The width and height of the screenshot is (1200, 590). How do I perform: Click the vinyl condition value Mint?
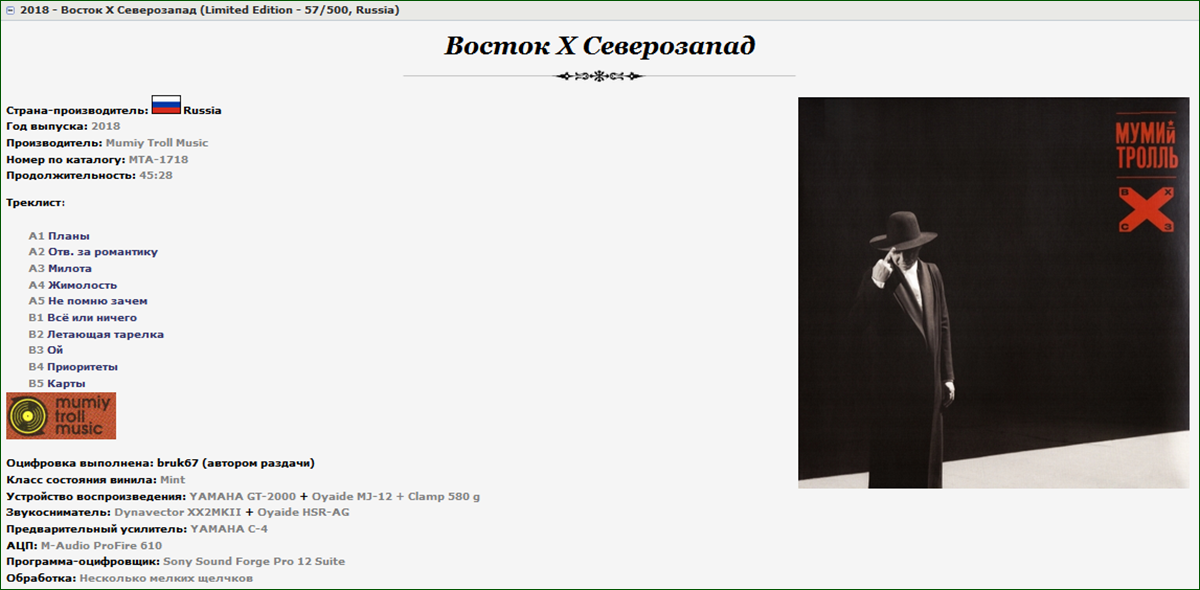pos(173,480)
